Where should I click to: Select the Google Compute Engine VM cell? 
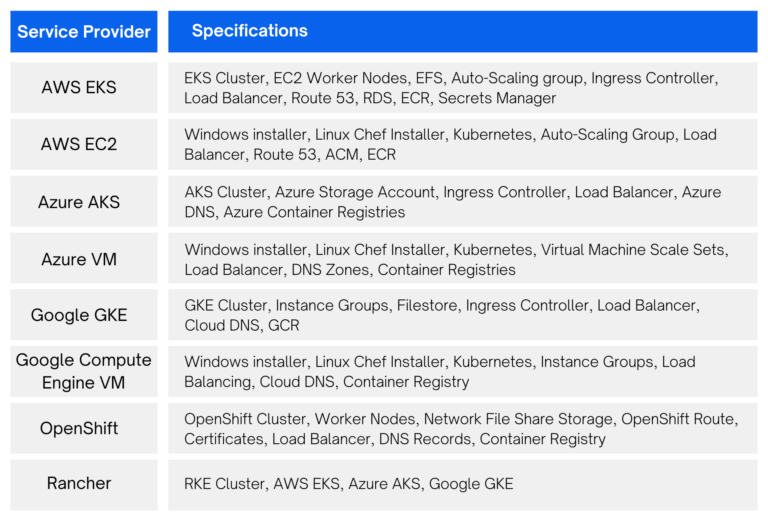click(84, 371)
